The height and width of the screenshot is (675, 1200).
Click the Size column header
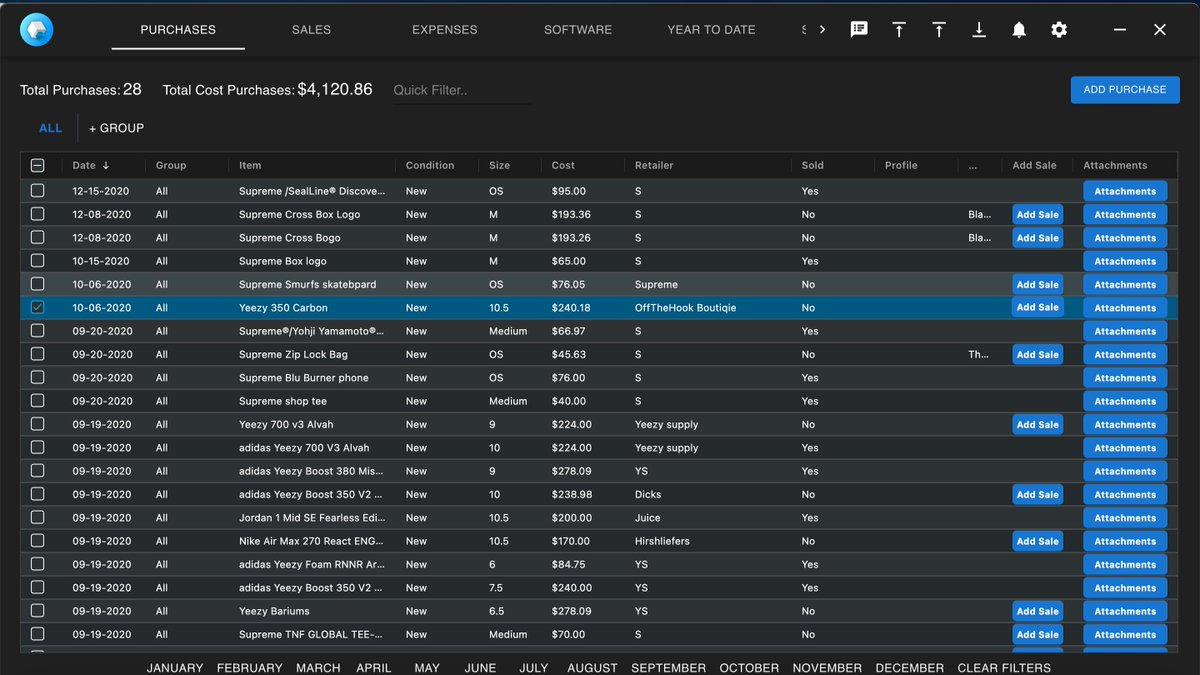tap(499, 166)
